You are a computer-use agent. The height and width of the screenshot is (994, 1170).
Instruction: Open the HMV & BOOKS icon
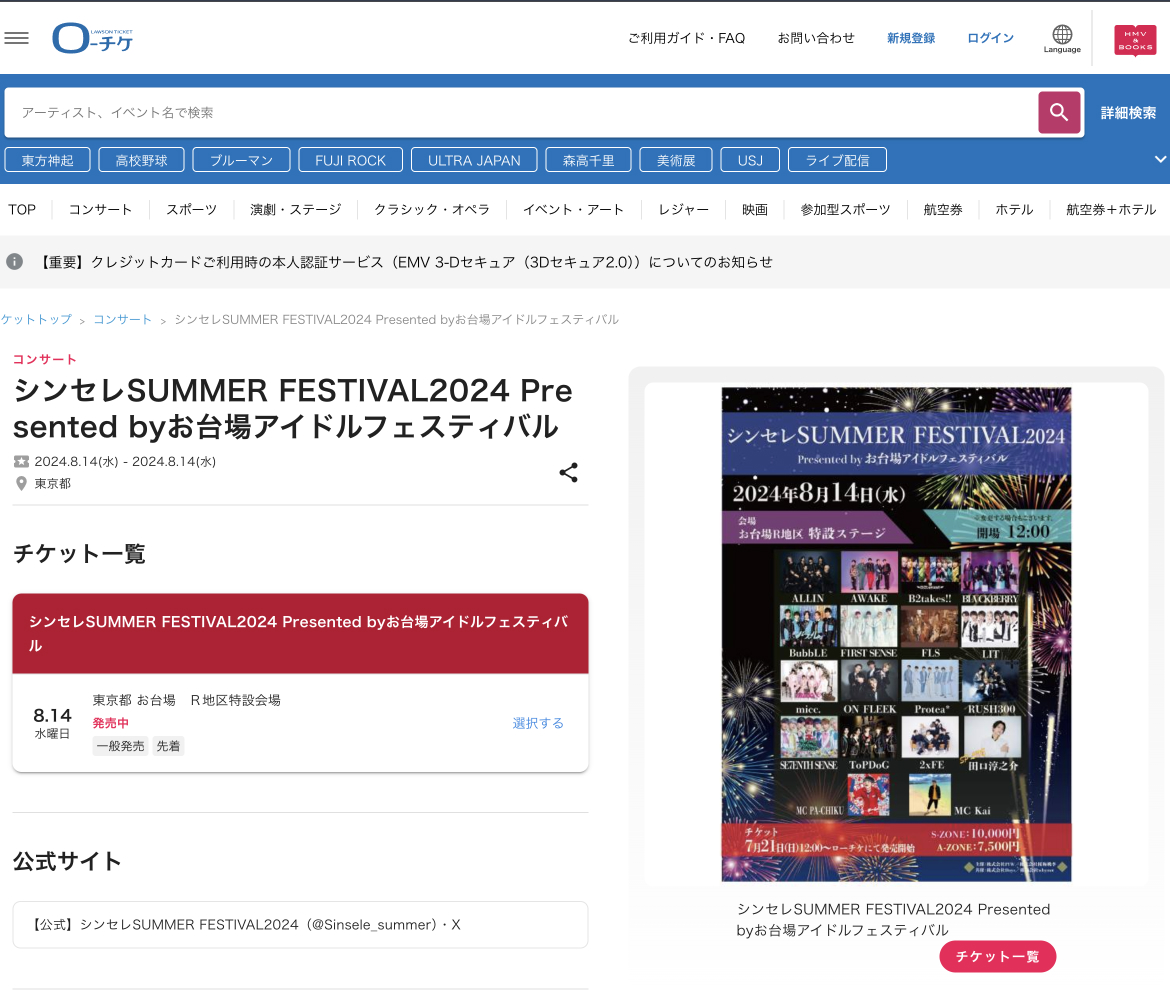(x=1135, y=39)
